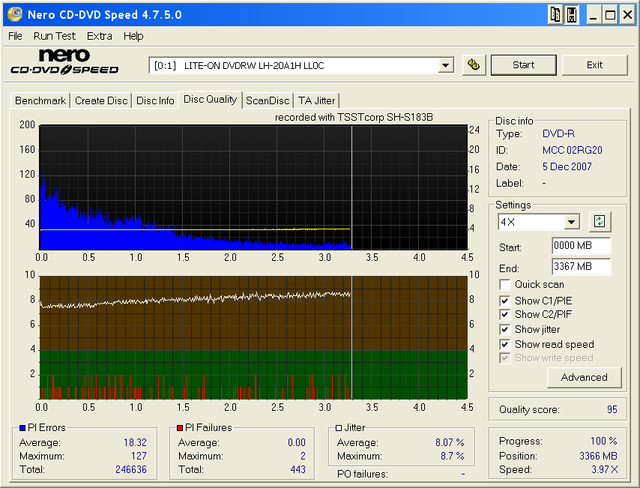Click PI Errors average 18.32

(x=135, y=442)
